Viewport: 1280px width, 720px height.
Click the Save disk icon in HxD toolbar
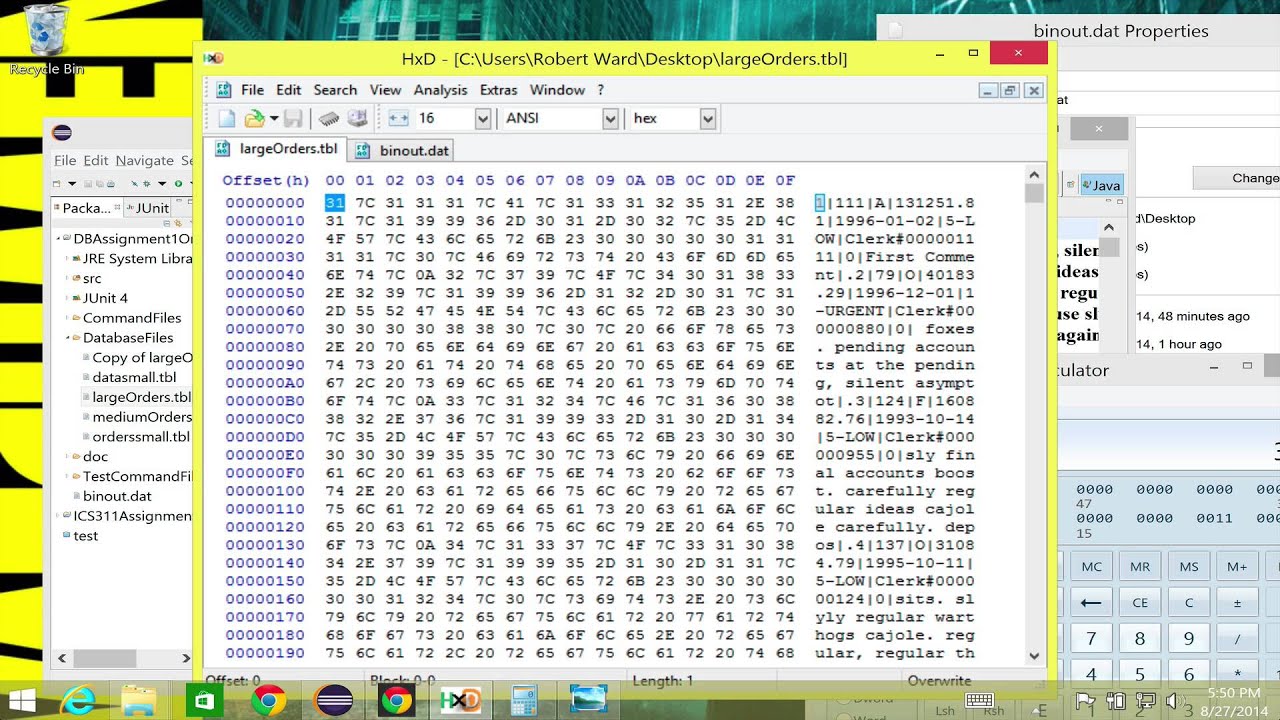click(293, 119)
